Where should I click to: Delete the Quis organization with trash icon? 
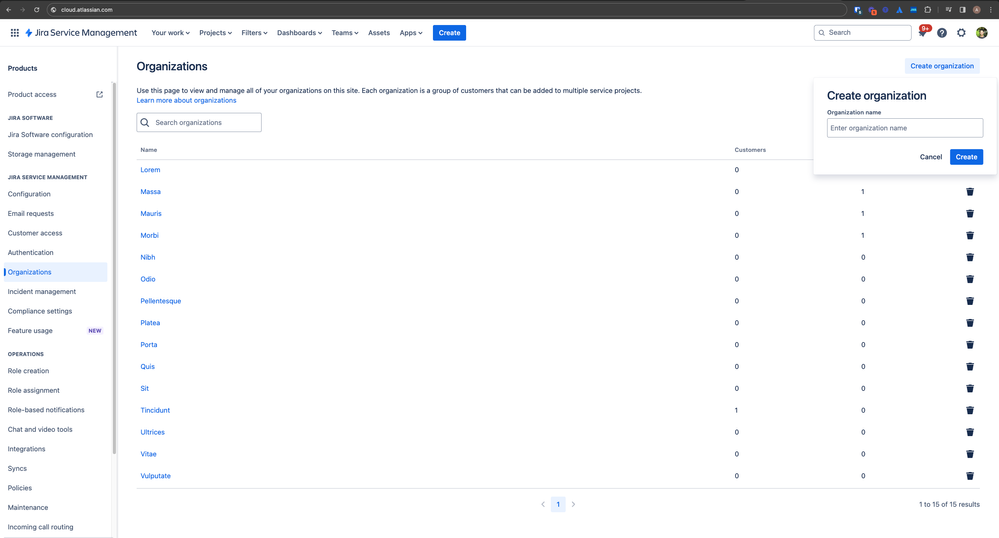[x=970, y=367]
